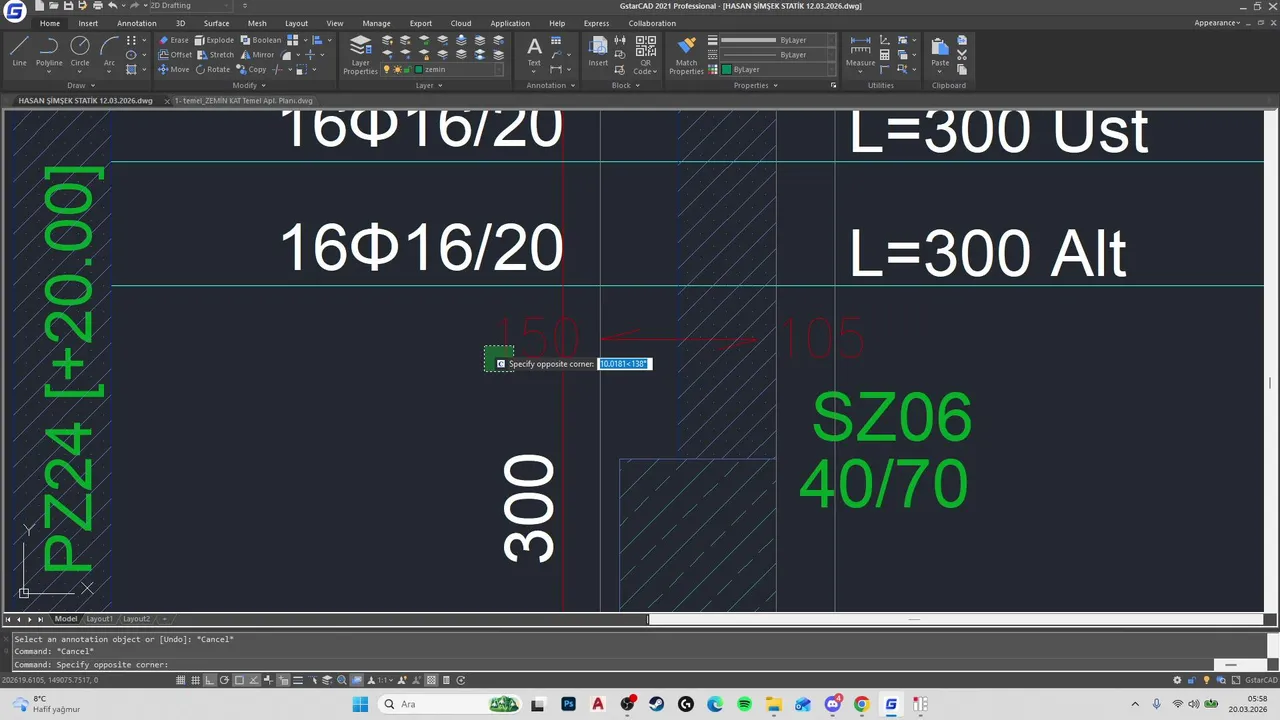1280x720 pixels.
Task: Open the Manage ribbon tab
Action: tap(376, 23)
